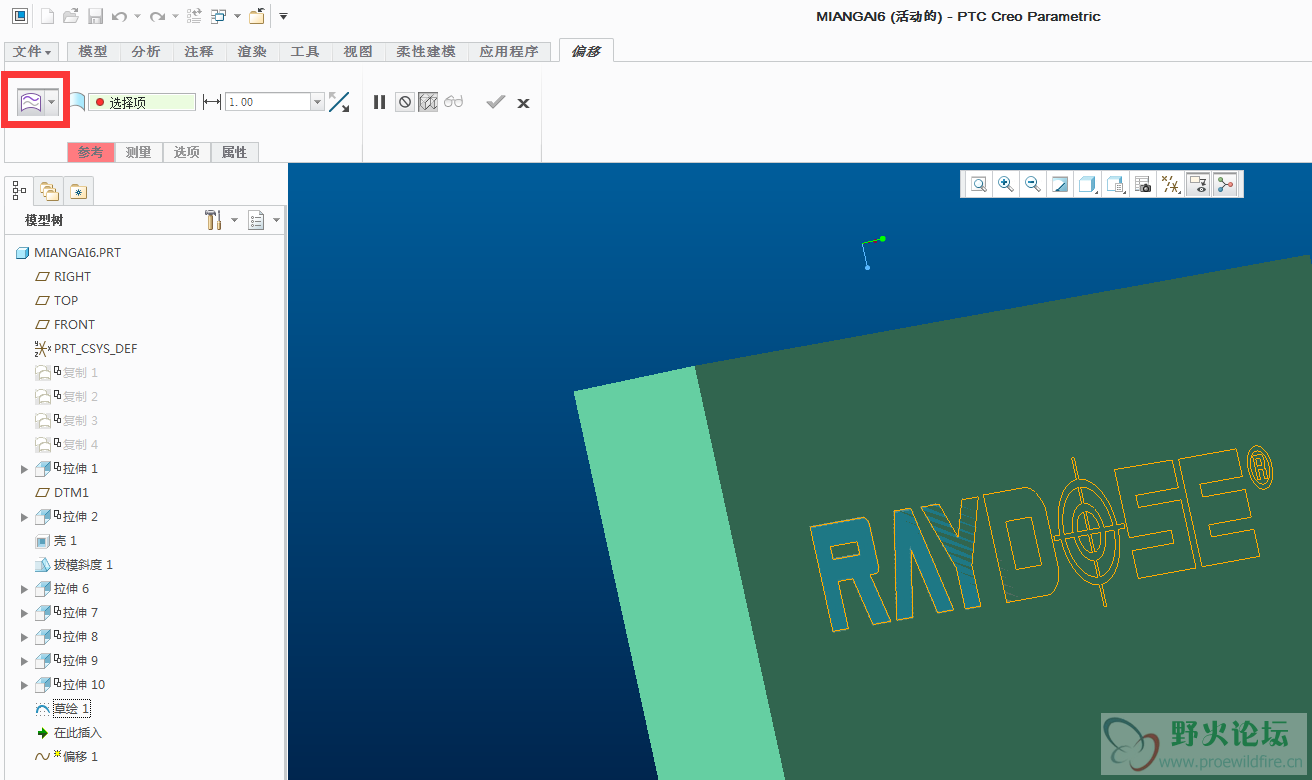Screen dimensions: 1312x780
Task: Open the windows list dropdown arrow
Action: [237, 16]
